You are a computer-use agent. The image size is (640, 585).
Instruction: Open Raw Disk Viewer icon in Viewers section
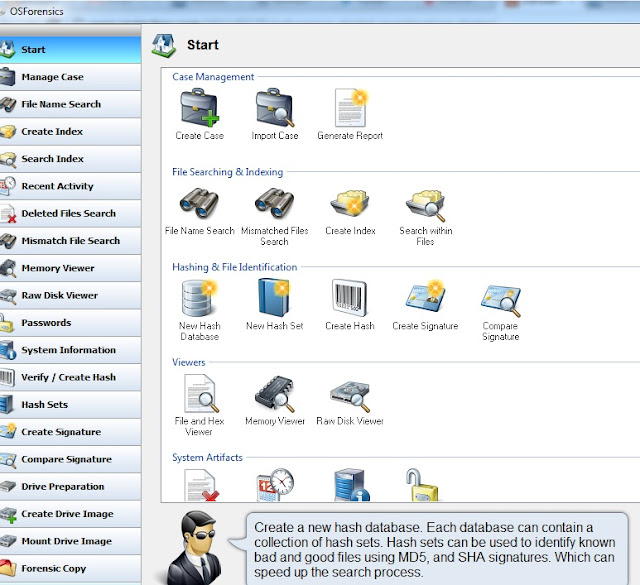[350, 396]
